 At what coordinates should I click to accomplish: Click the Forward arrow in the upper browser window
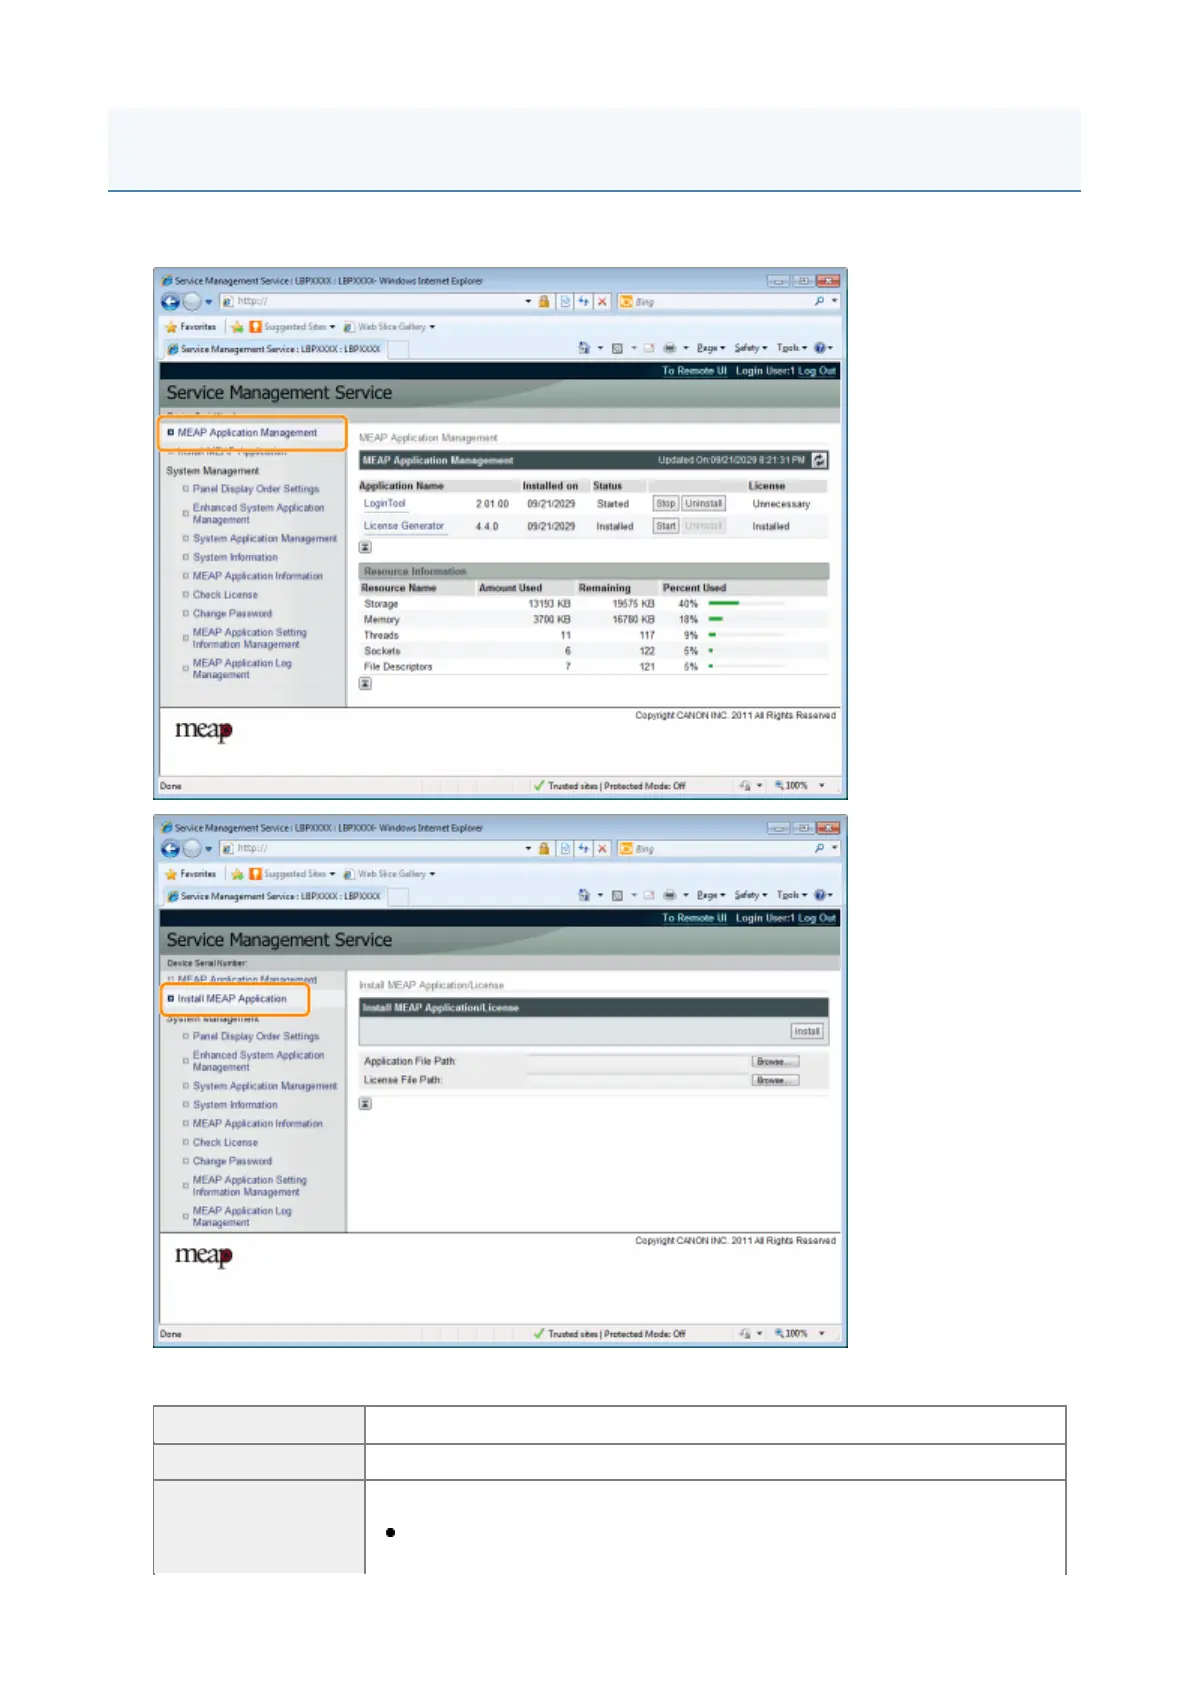[x=191, y=301]
